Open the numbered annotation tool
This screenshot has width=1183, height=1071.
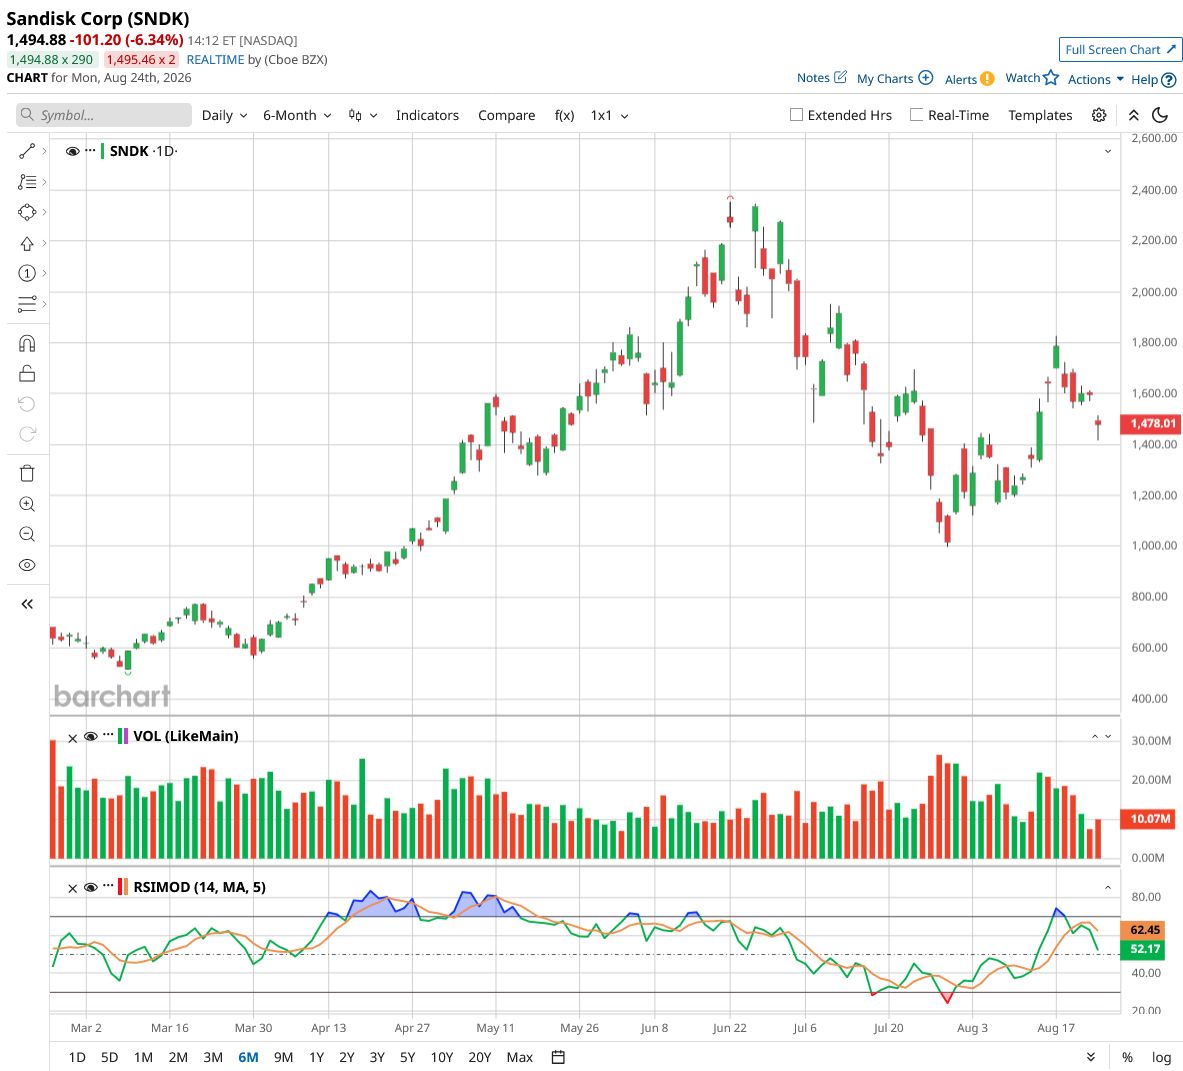27,273
